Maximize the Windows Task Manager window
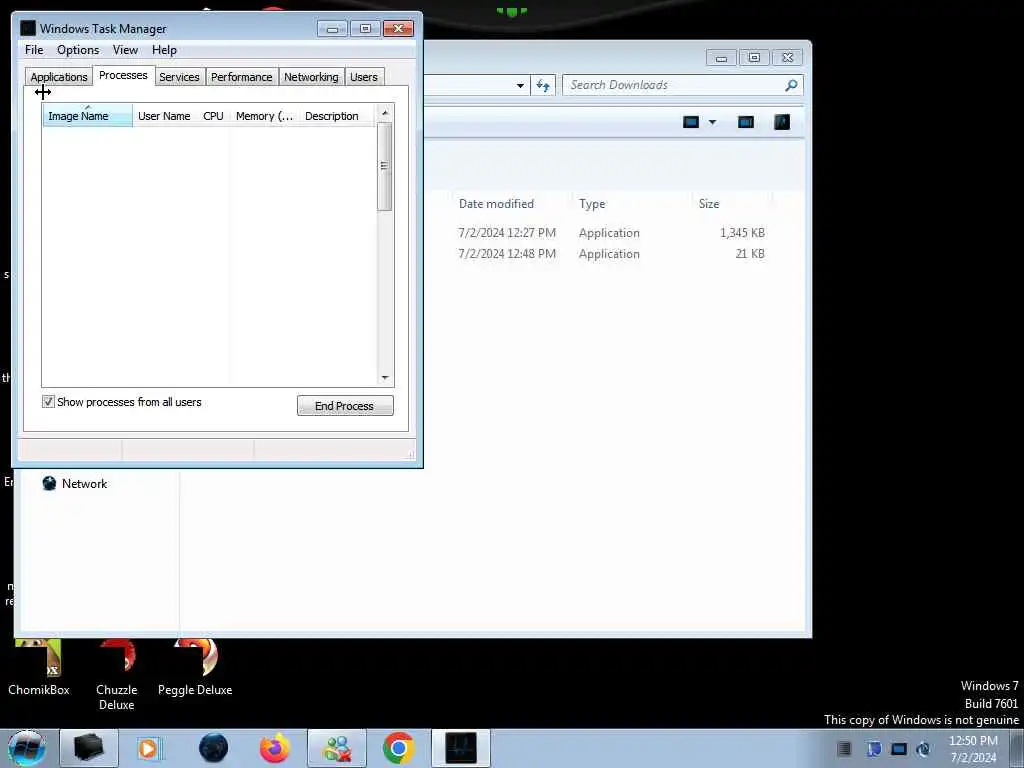 click(365, 28)
